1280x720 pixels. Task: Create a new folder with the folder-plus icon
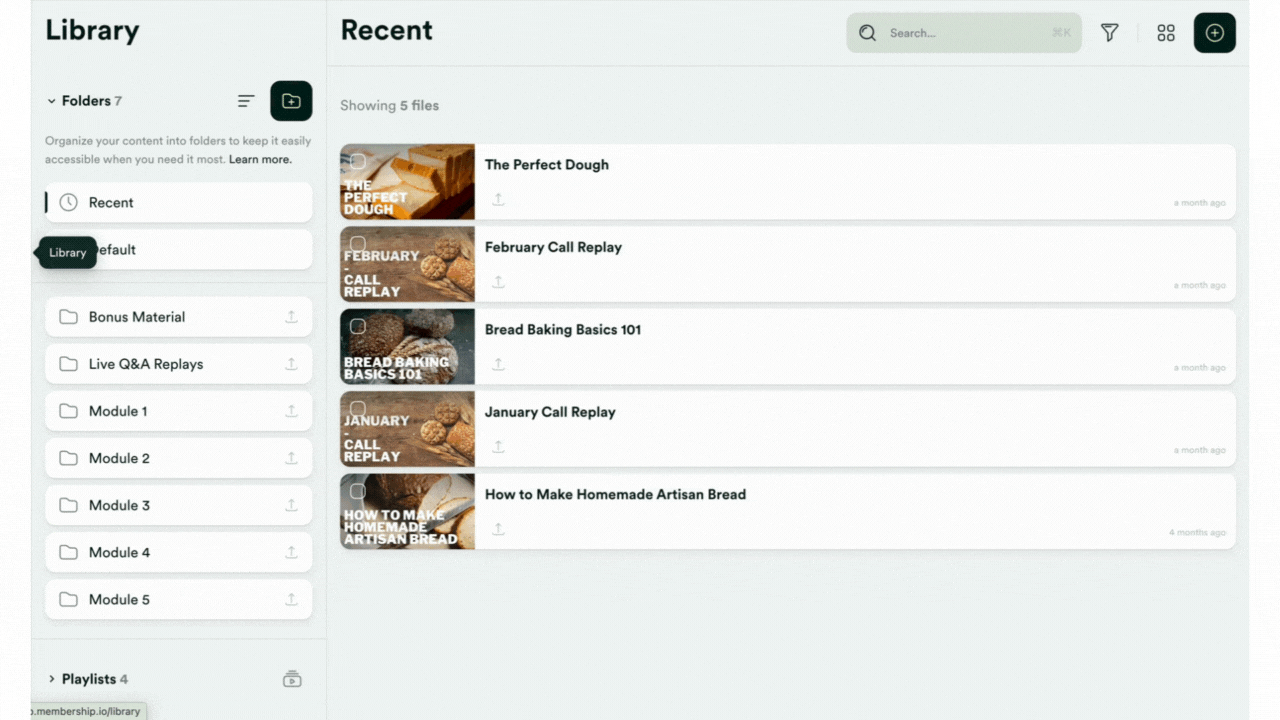tap(291, 100)
